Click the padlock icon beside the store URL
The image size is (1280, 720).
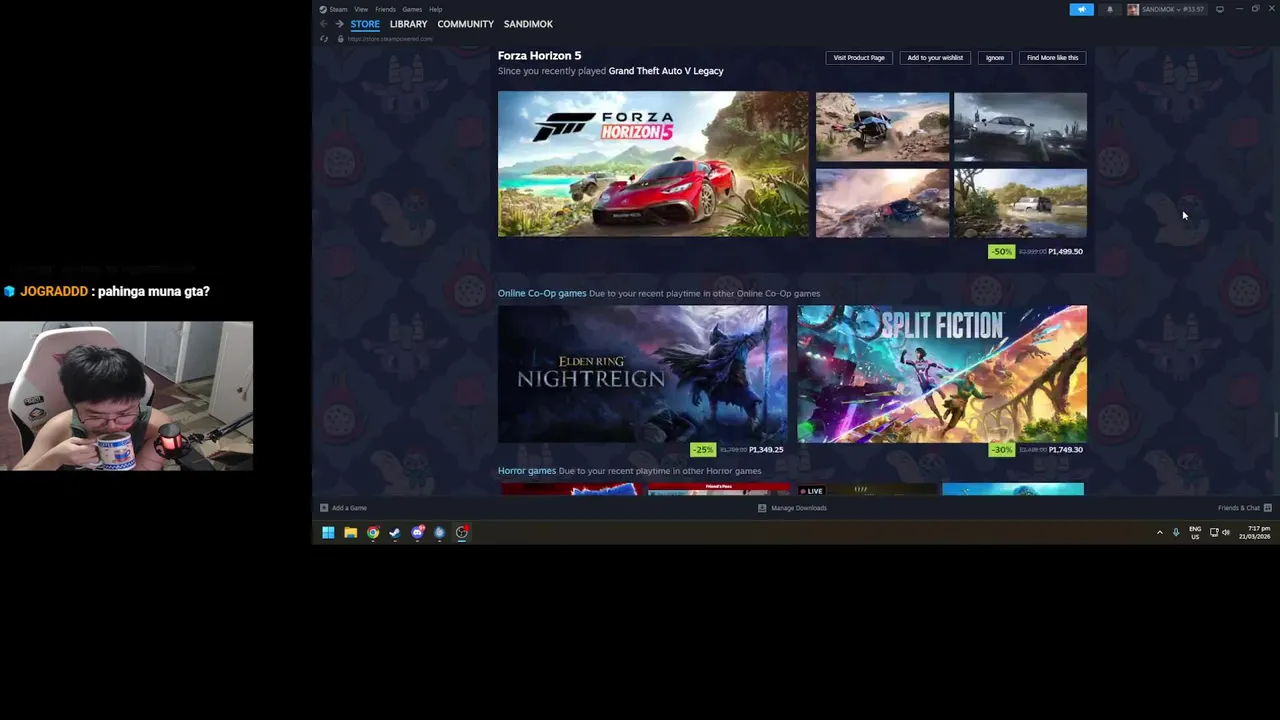pyautogui.click(x=340, y=39)
